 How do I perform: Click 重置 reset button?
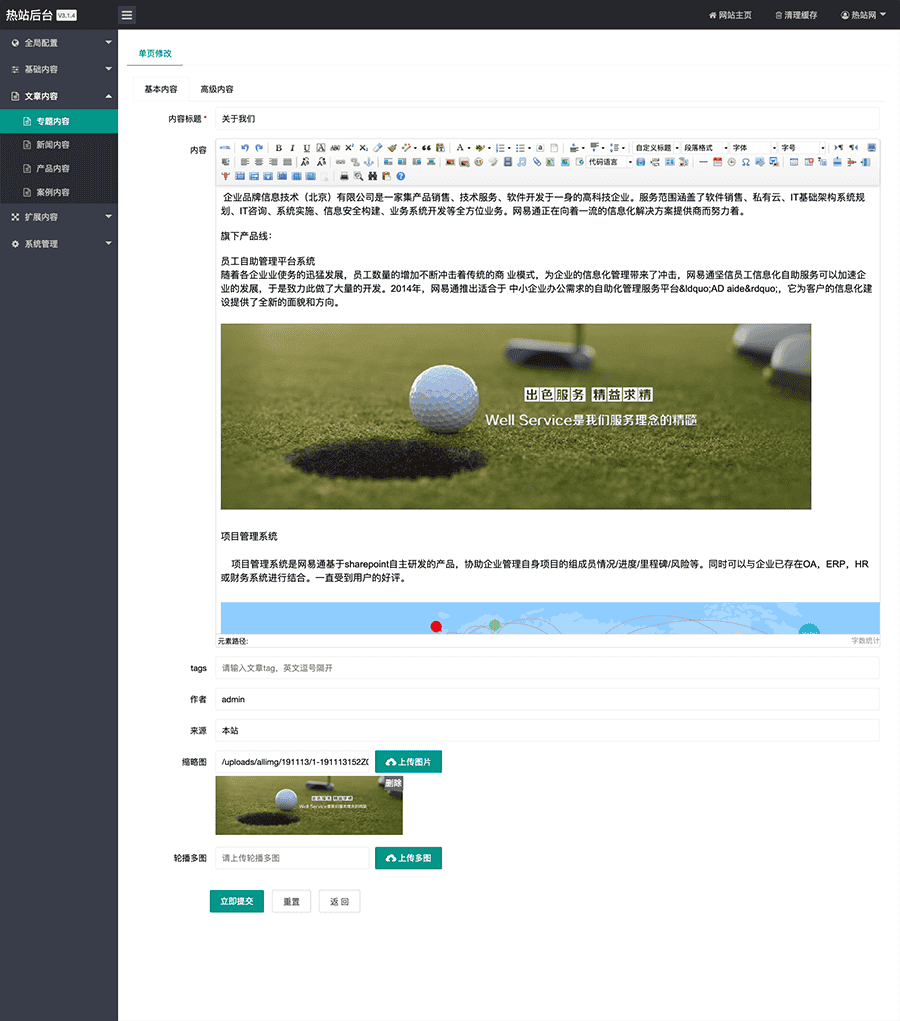point(291,901)
